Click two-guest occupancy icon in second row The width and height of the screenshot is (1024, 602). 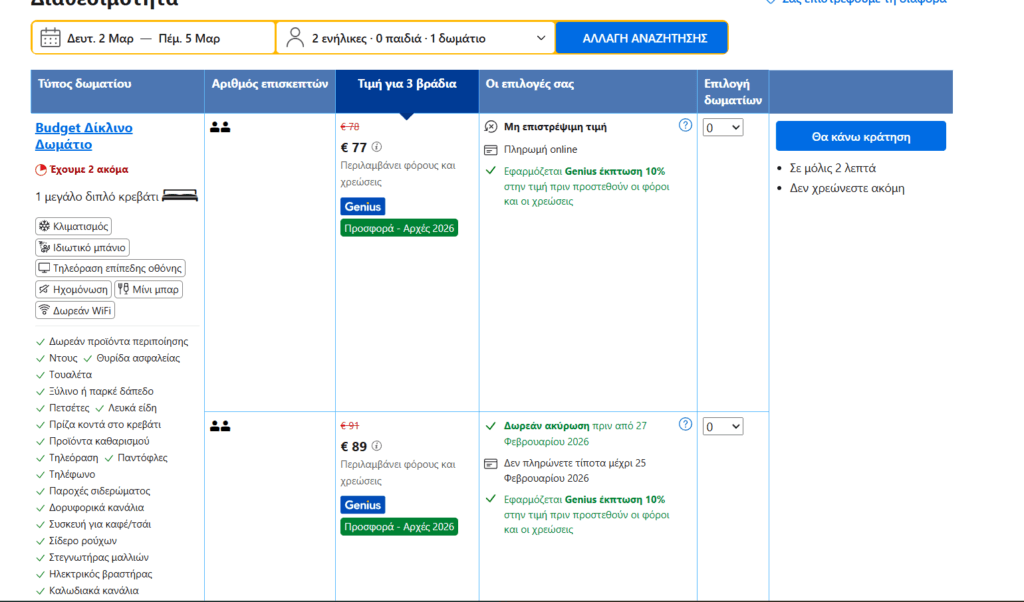click(220, 426)
